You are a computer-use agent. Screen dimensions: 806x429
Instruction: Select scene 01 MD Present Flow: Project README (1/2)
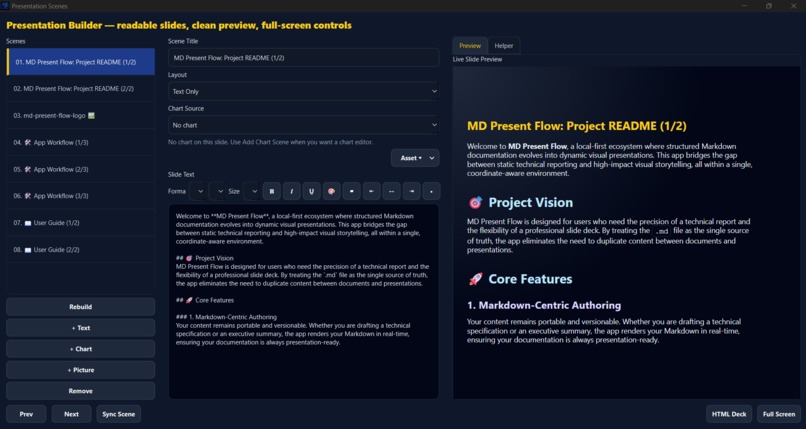(x=81, y=62)
